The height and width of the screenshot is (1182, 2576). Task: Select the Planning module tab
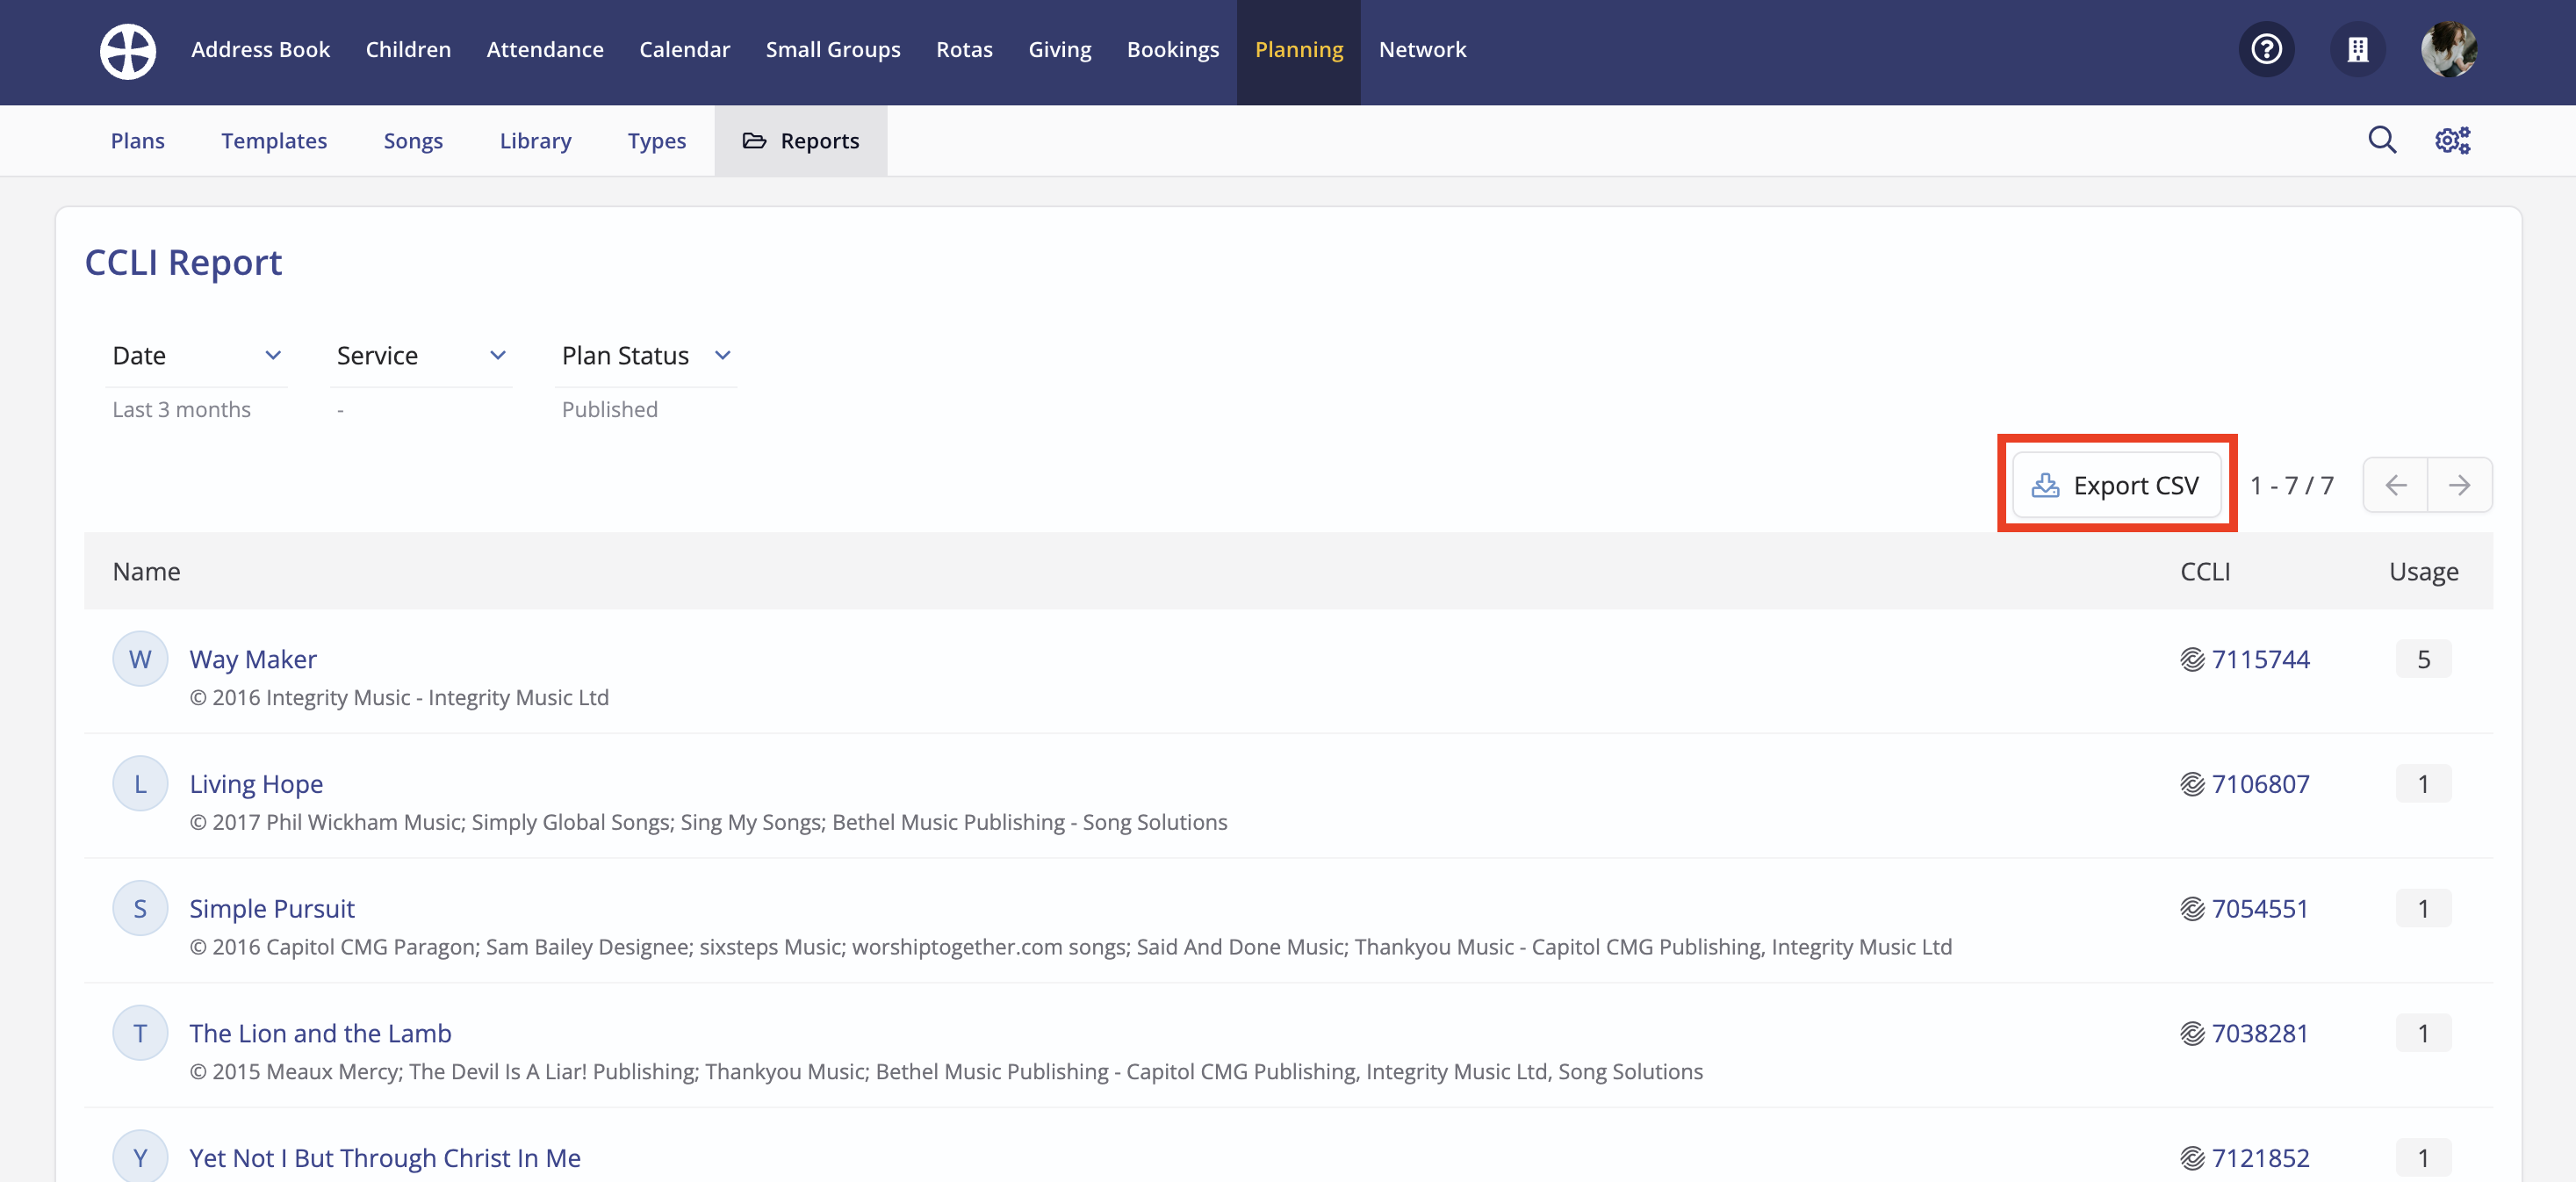[x=1299, y=50]
